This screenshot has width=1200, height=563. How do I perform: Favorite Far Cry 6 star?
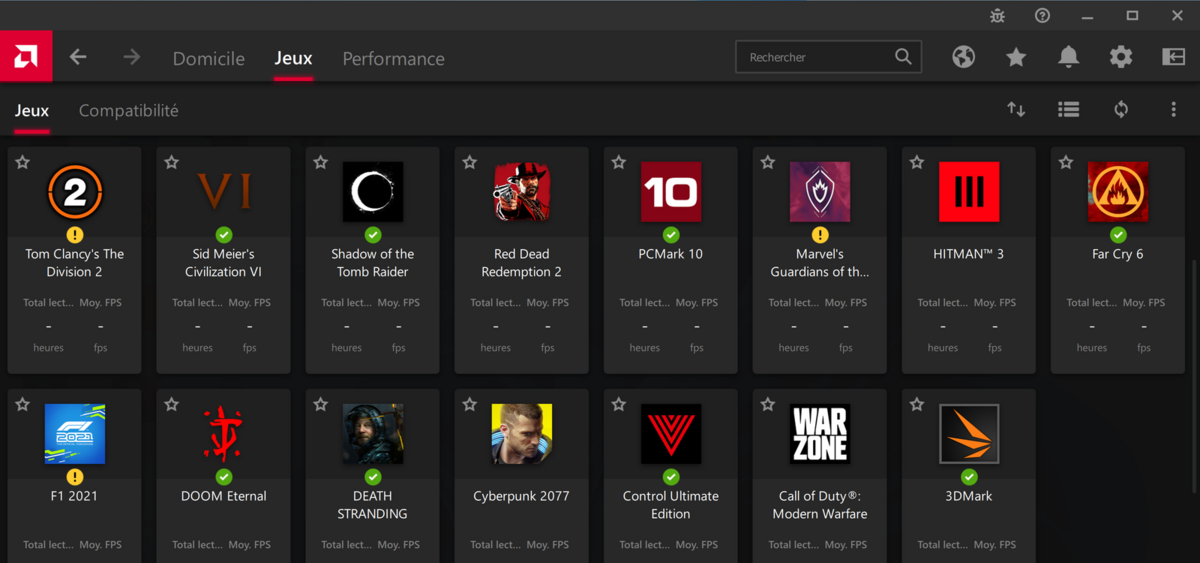[1066, 162]
